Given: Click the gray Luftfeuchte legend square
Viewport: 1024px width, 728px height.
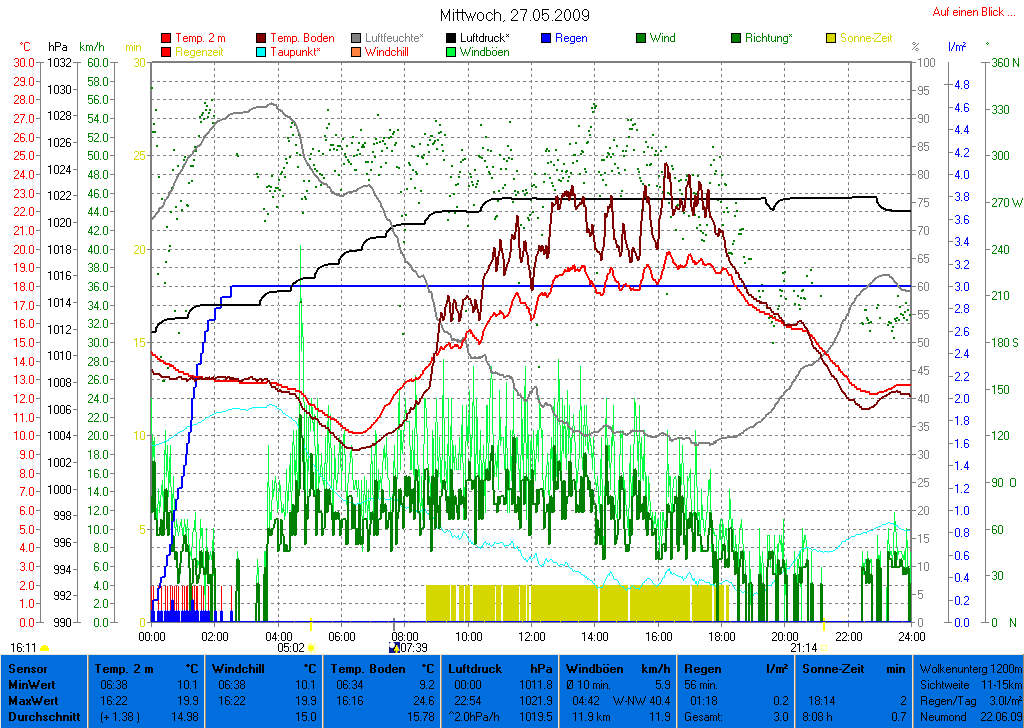Looking at the screenshot, I should pyautogui.click(x=357, y=38).
